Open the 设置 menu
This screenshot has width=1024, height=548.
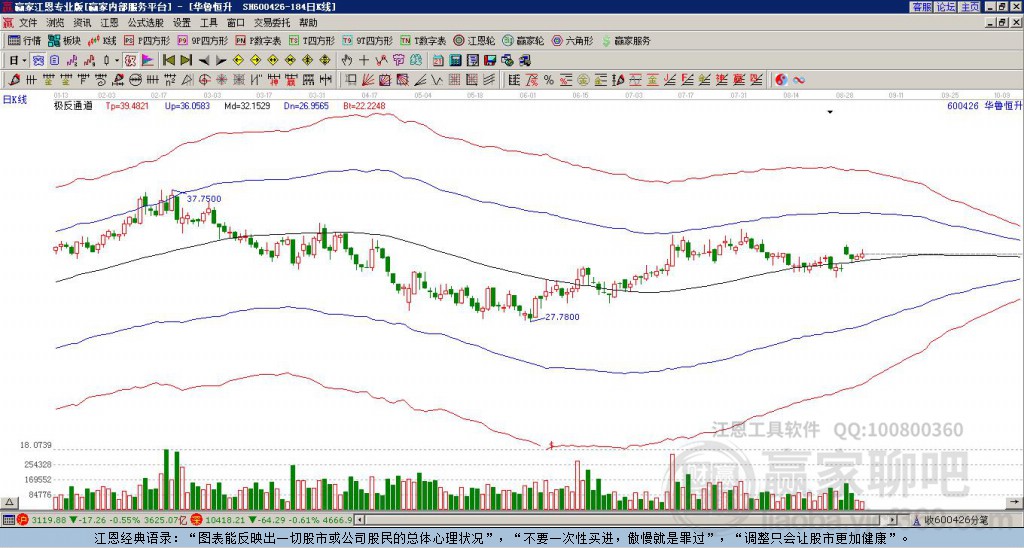tap(182, 23)
